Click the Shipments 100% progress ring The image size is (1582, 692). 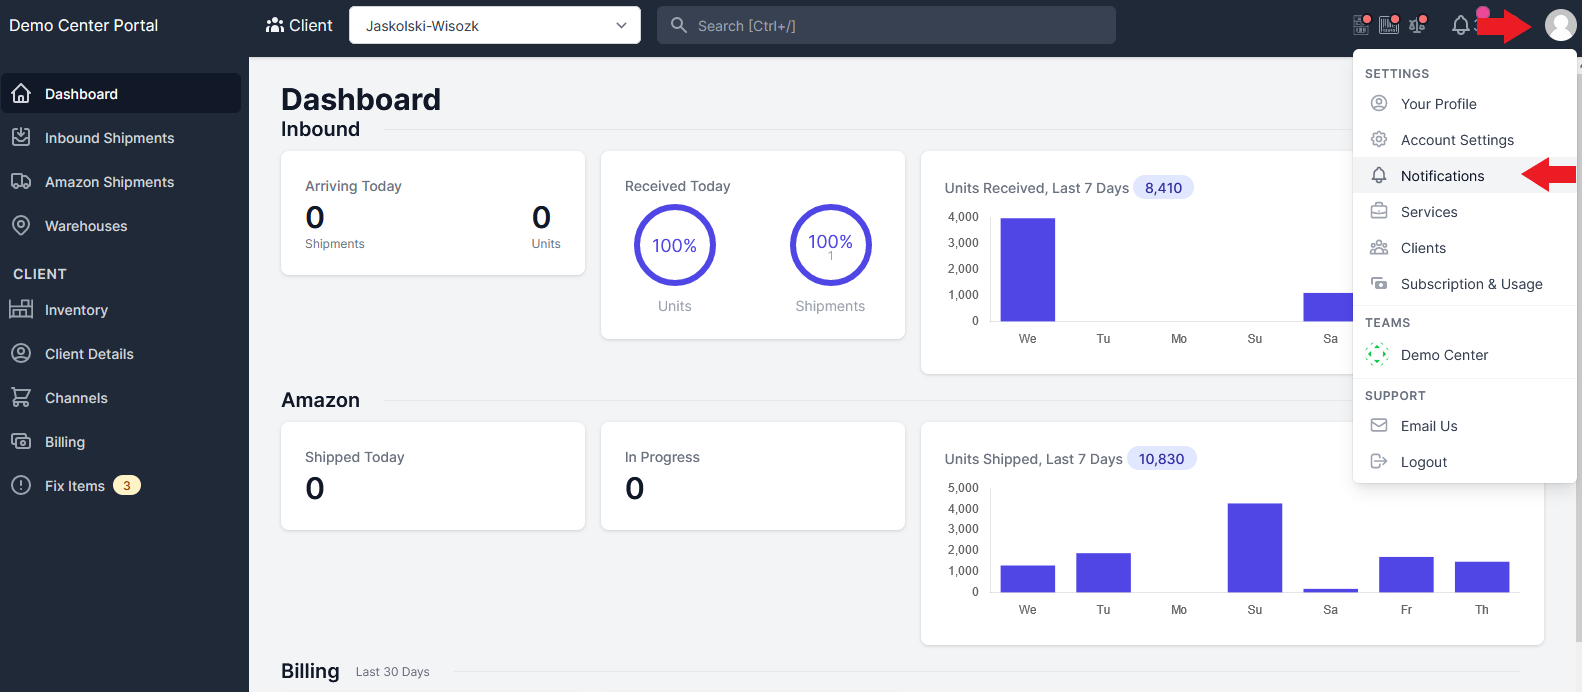click(x=831, y=245)
